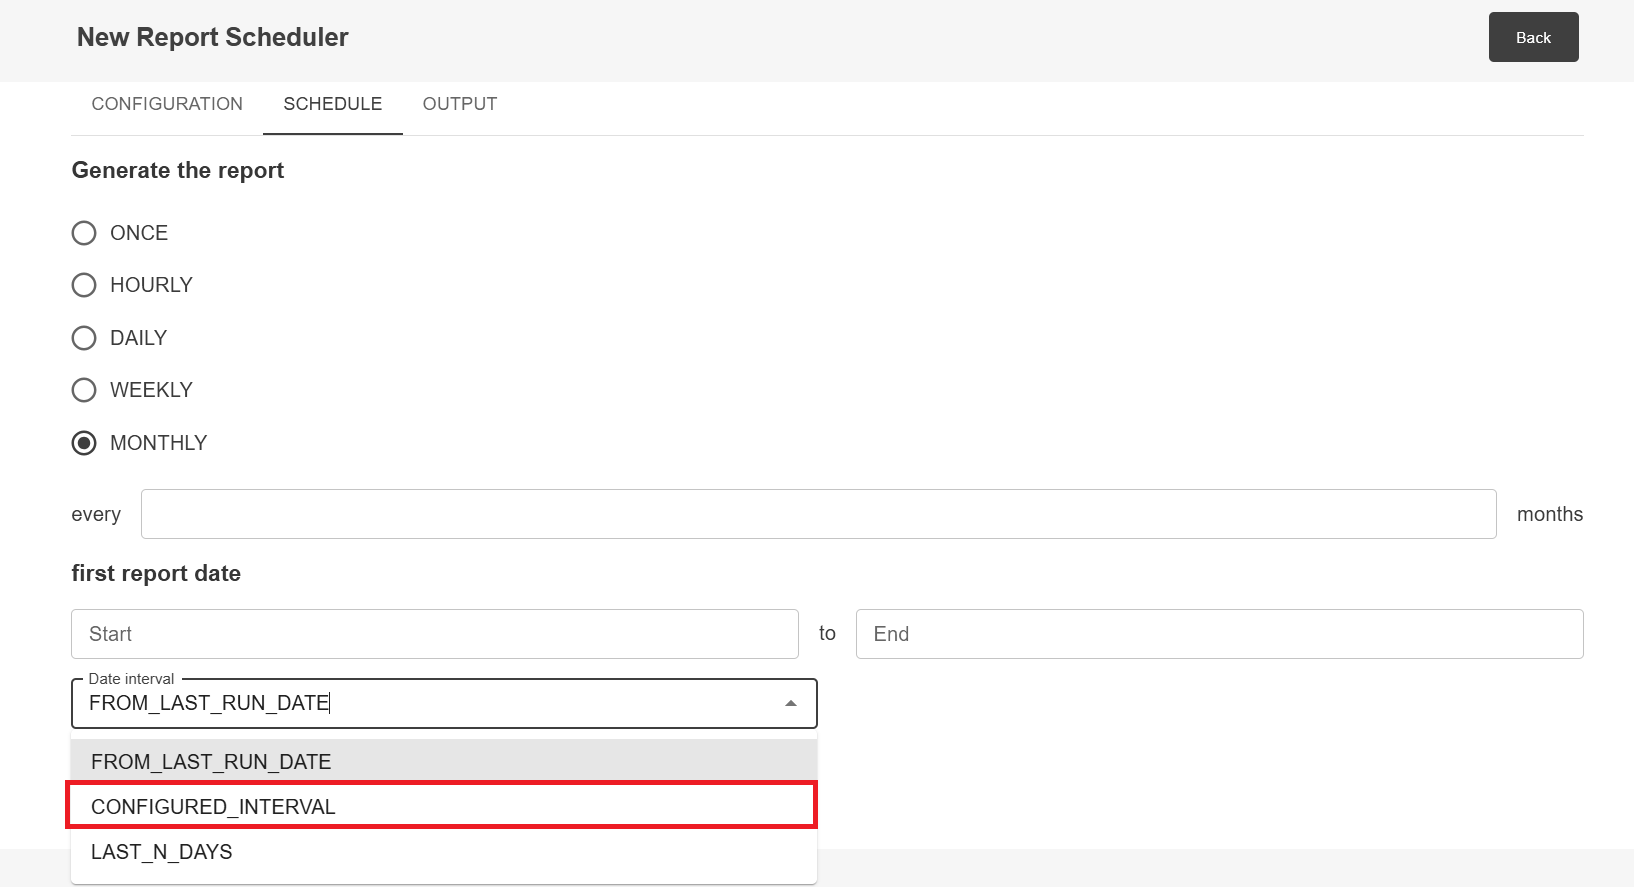
Task: Click the HOURLY label text
Action: pos(151,285)
